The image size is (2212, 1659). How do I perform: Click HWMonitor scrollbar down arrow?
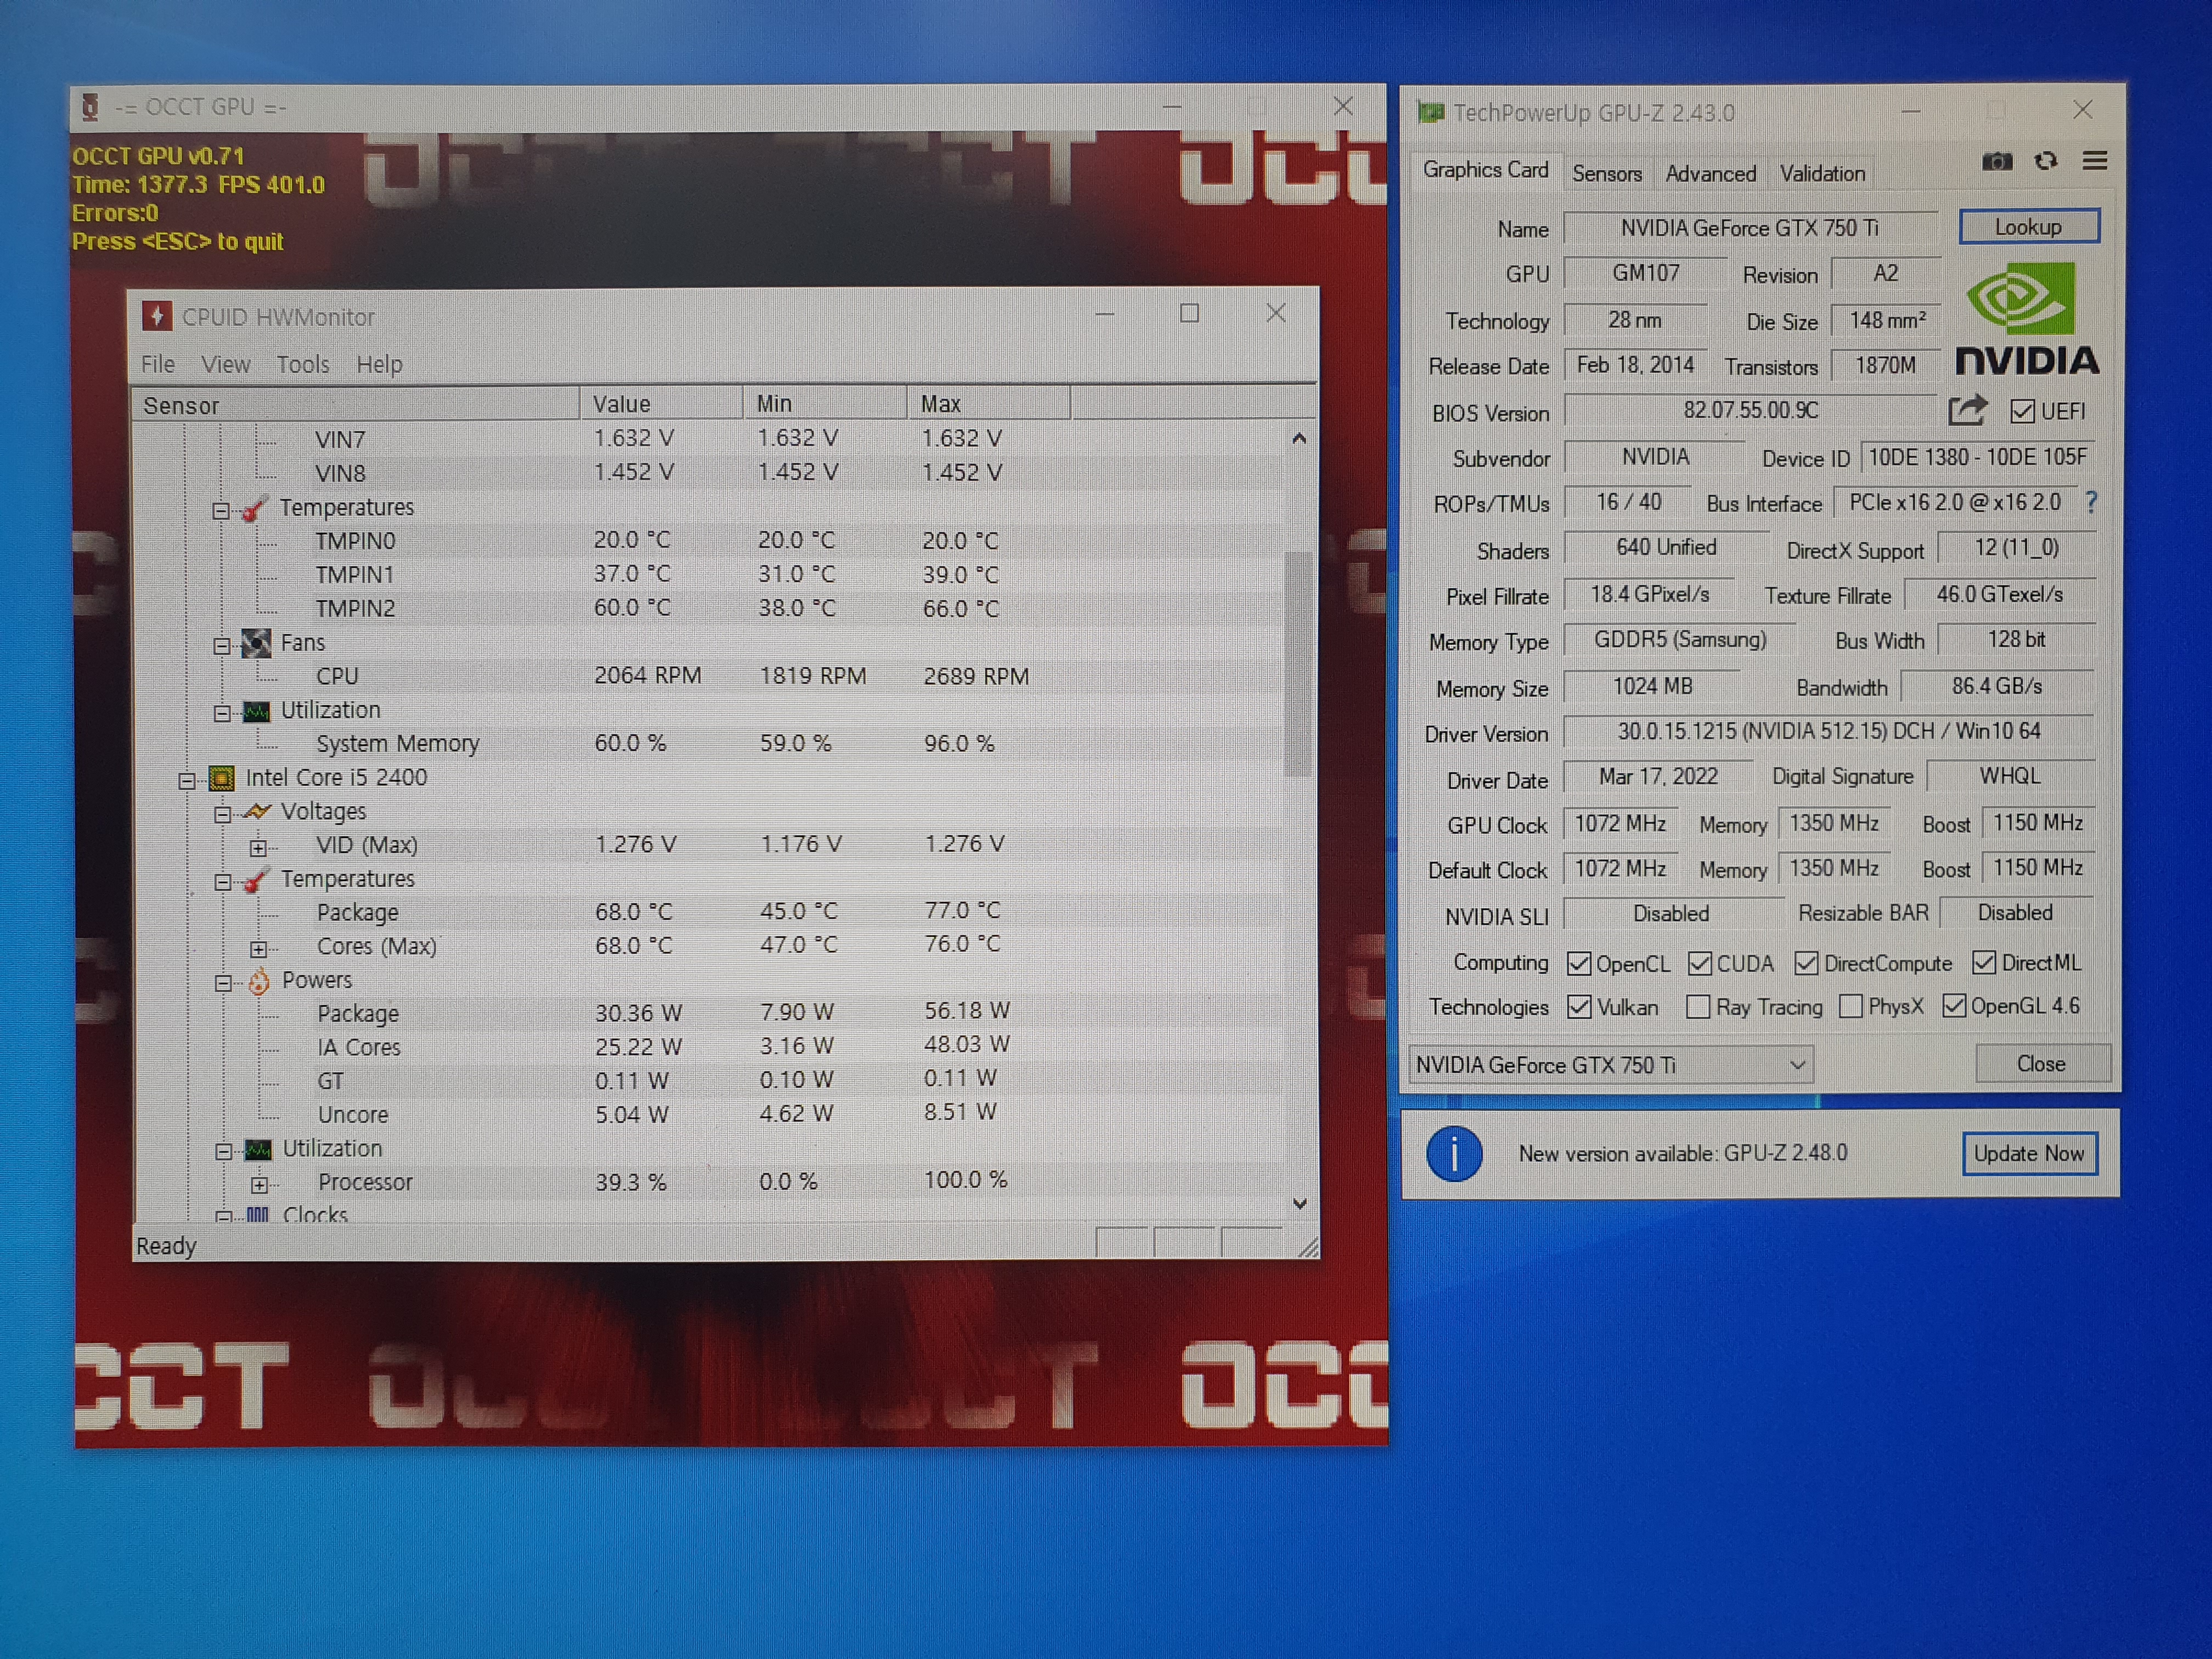tap(1300, 1203)
